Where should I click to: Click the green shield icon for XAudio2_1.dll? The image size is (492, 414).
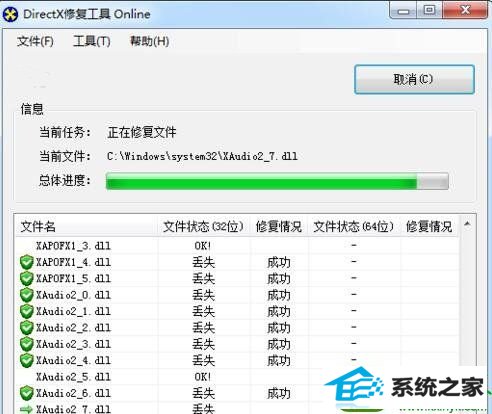point(26,311)
